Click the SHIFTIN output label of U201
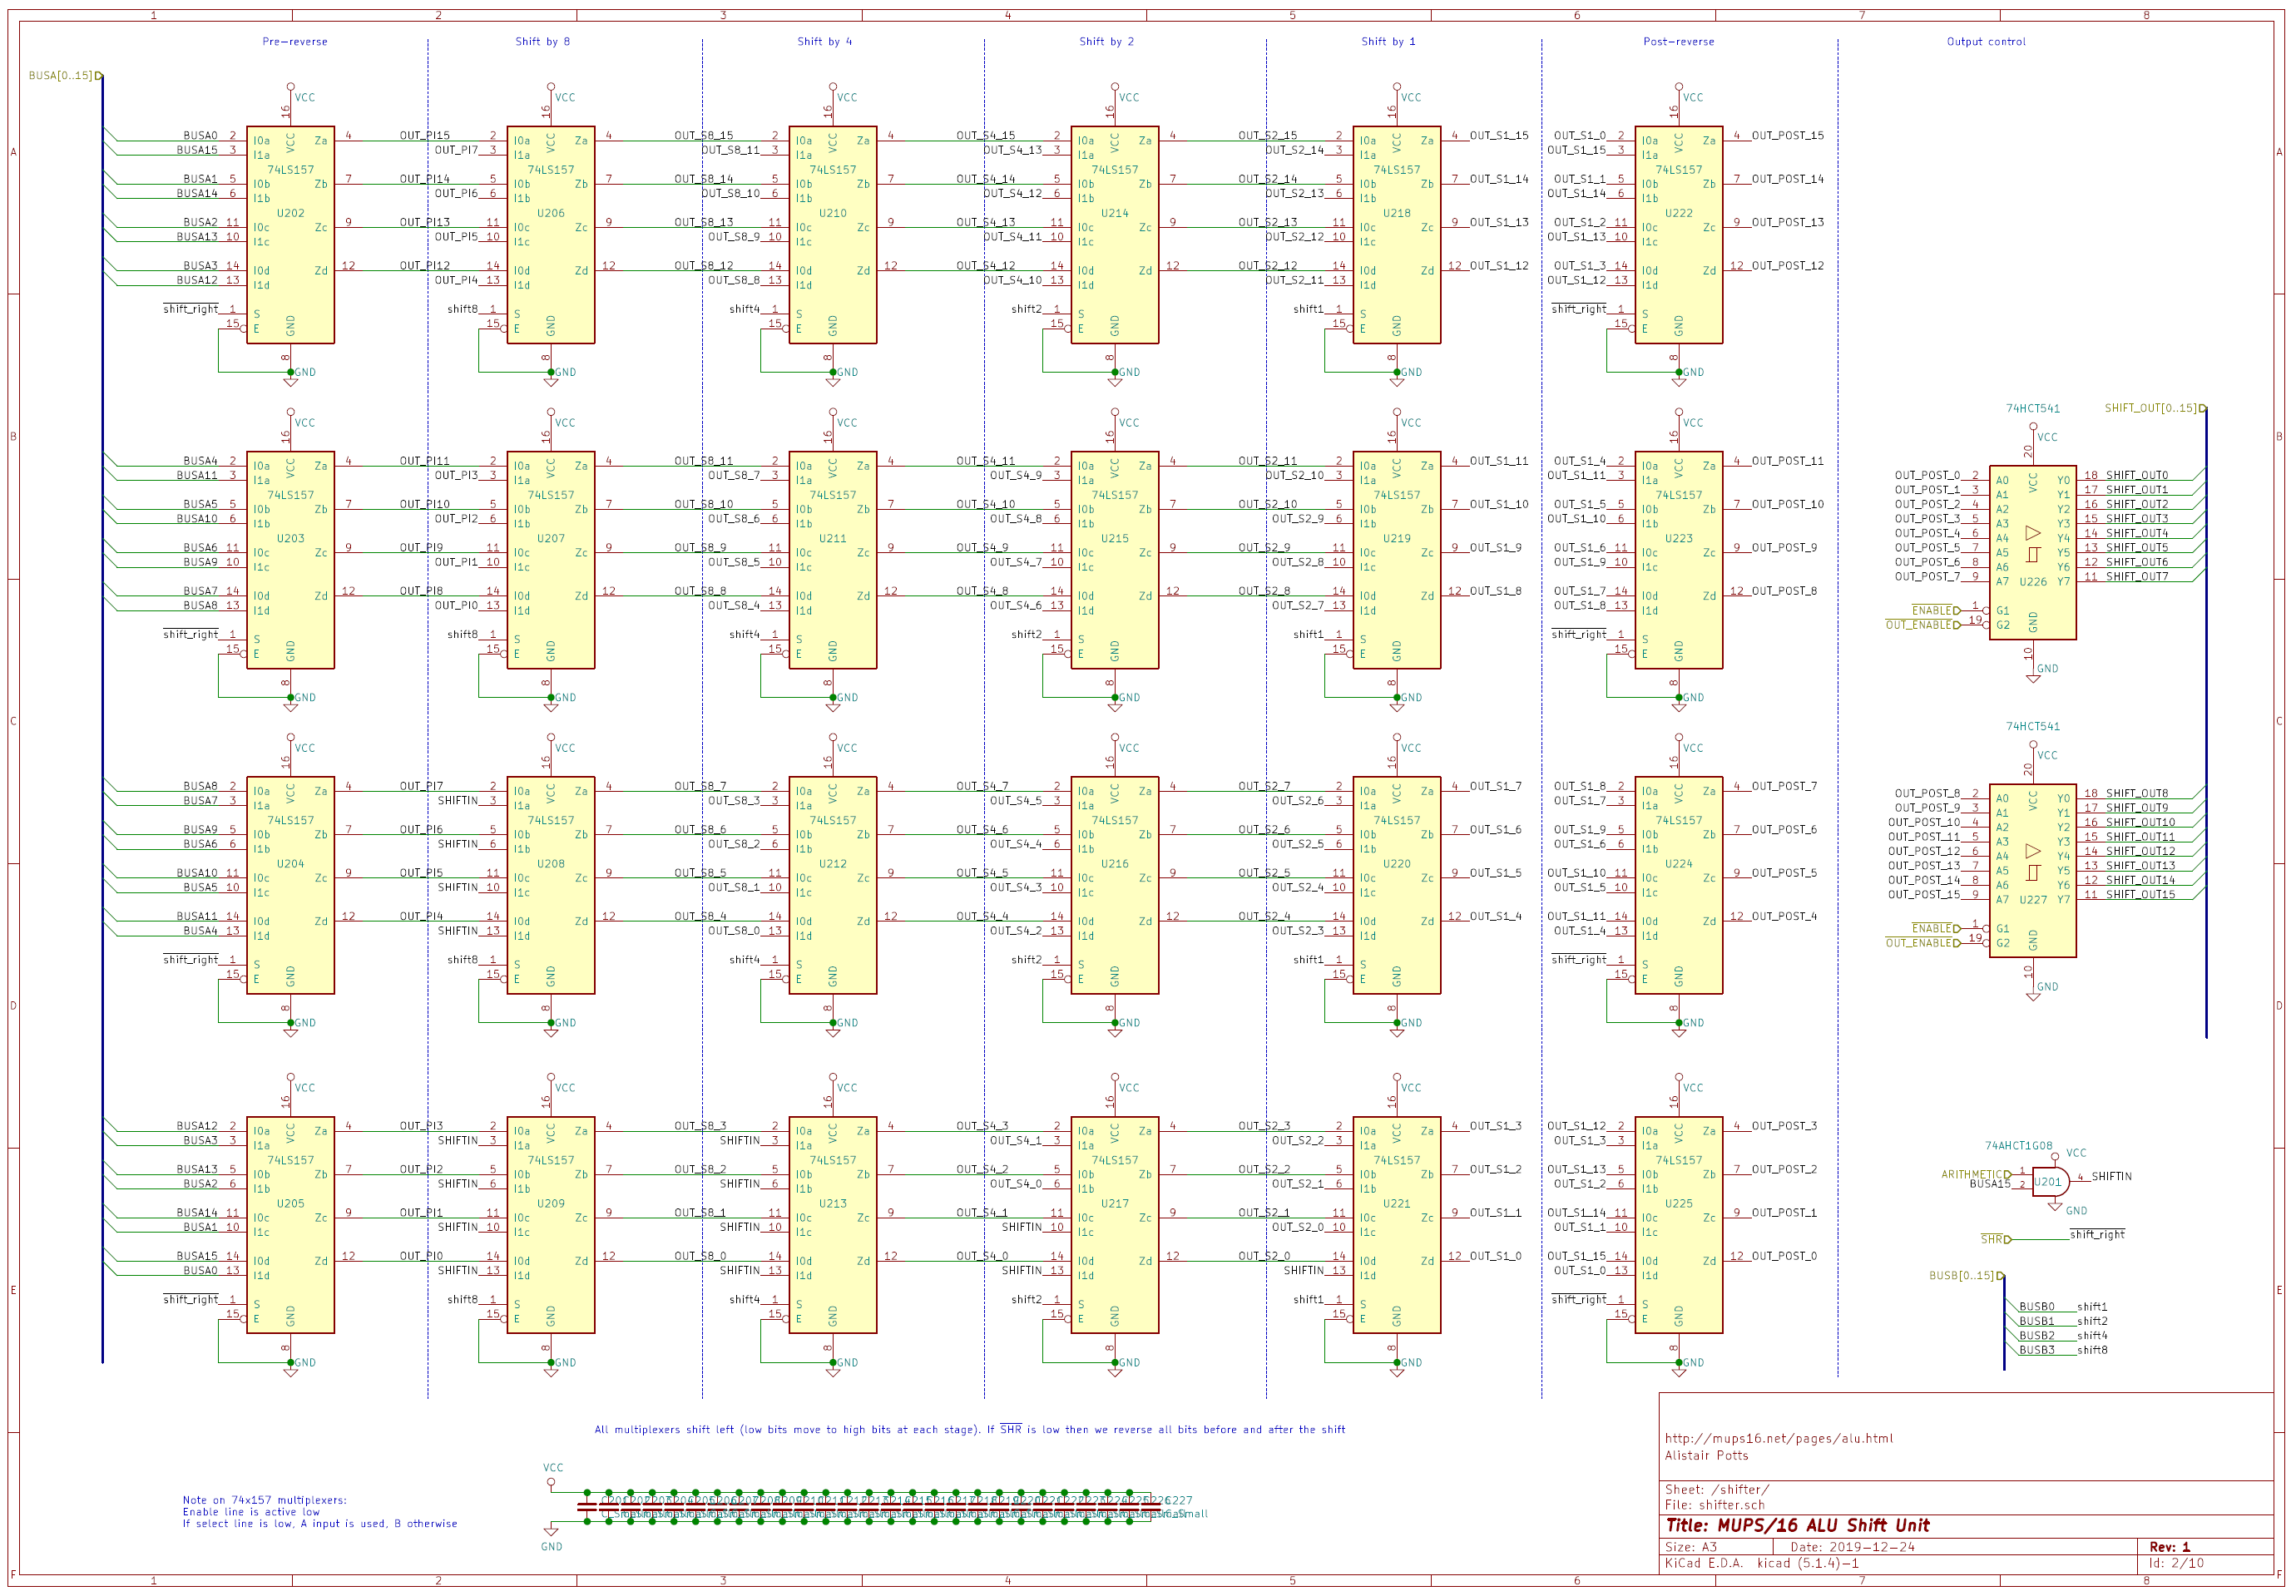2296x1596 pixels. tap(2112, 1177)
